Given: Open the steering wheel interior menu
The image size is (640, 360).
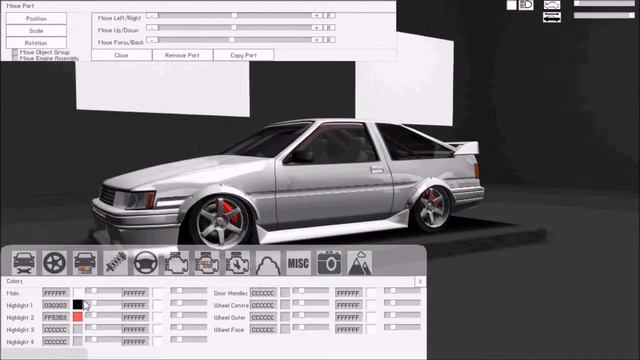Looking at the screenshot, I should coord(146,262).
